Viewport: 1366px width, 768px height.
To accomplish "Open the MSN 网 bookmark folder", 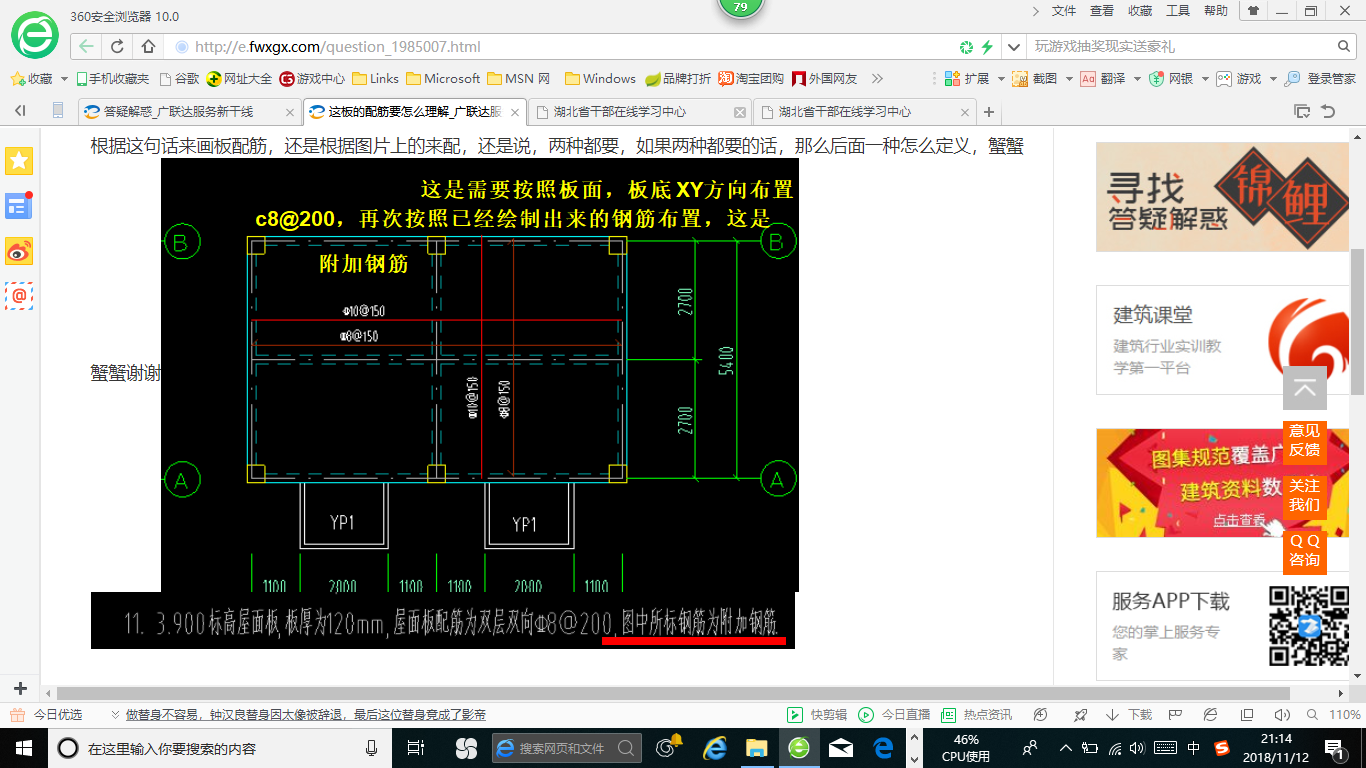I will pyautogui.click(x=518, y=78).
